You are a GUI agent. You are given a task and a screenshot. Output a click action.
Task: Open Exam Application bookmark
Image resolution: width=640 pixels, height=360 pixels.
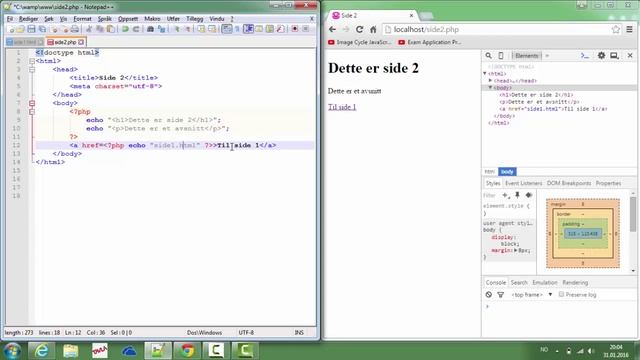(x=429, y=42)
